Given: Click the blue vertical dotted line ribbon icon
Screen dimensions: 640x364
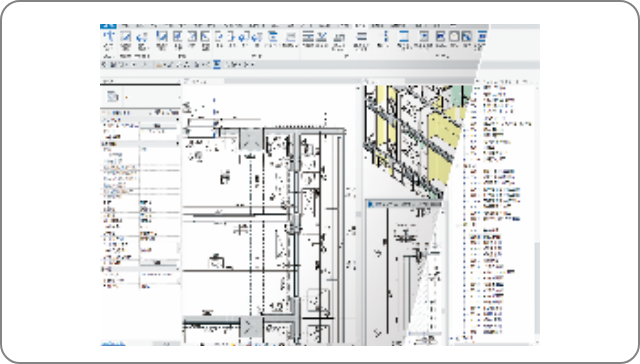Looking at the screenshot, I should tap(386, 36).
